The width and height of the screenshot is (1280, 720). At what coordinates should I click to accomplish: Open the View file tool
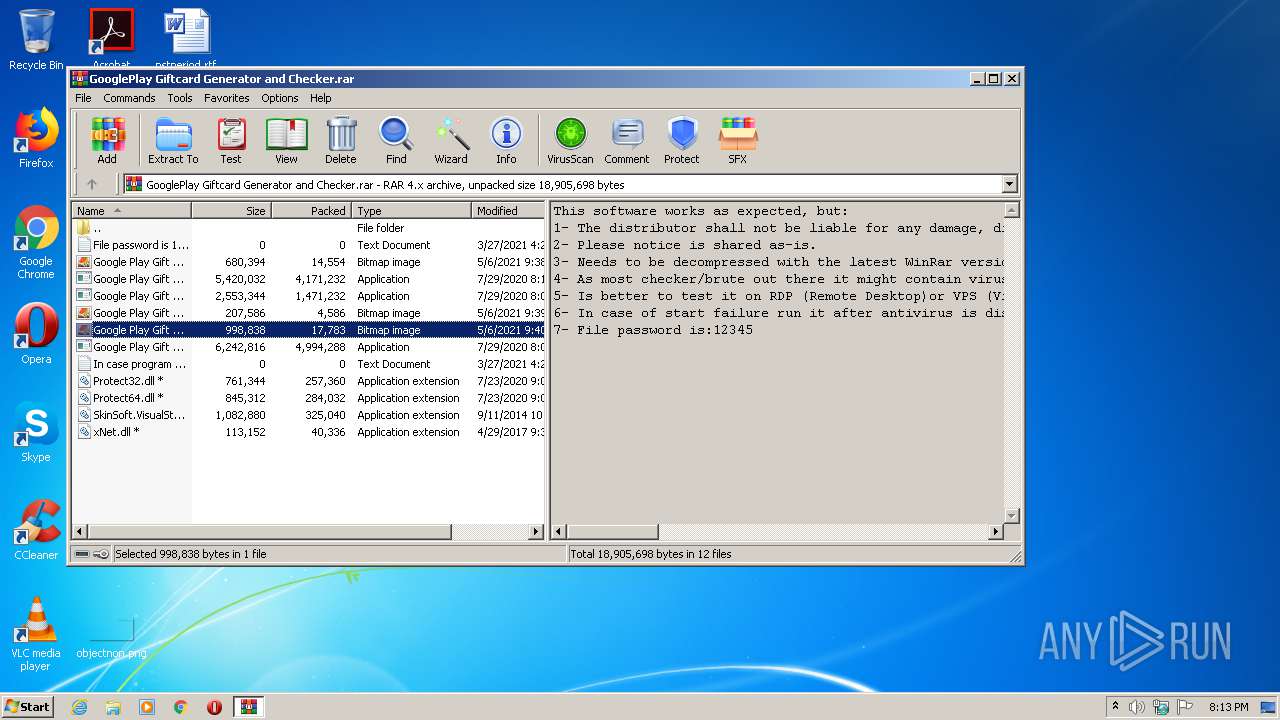[x=286, y=140]
